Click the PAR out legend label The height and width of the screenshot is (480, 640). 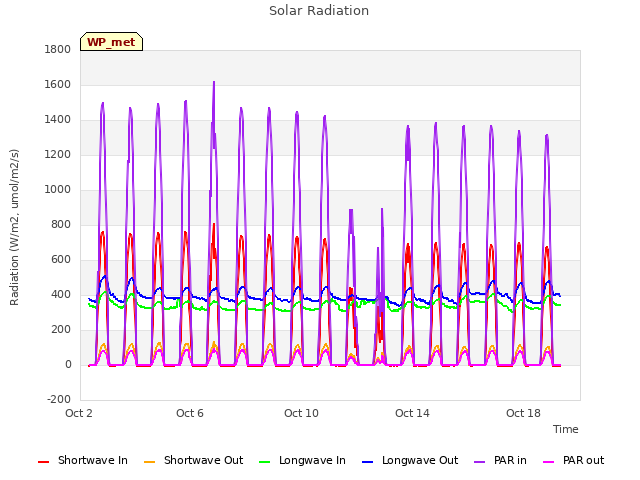tap(583, 460)
